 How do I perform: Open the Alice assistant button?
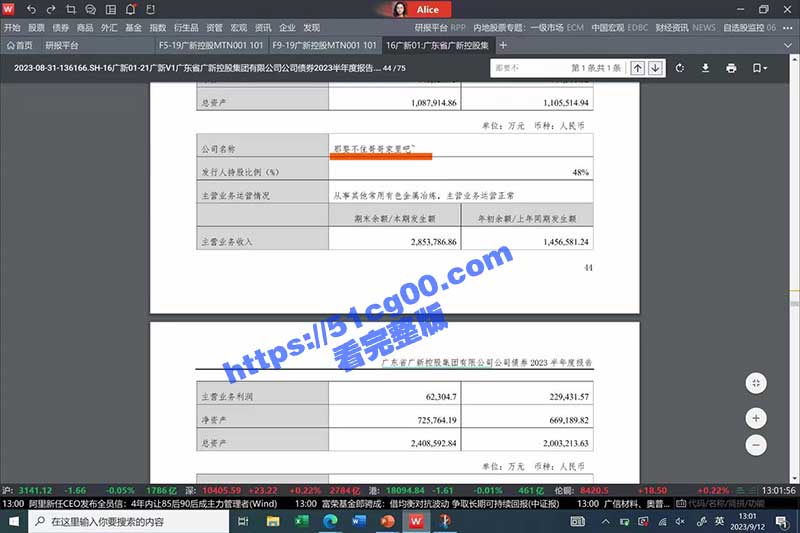click(421, 9)
